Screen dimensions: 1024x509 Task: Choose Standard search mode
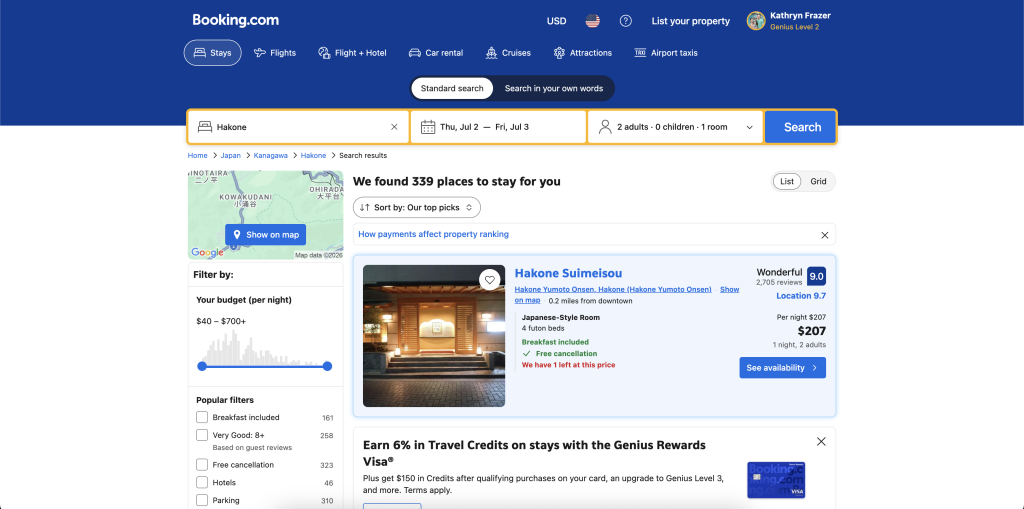[452, 88]
